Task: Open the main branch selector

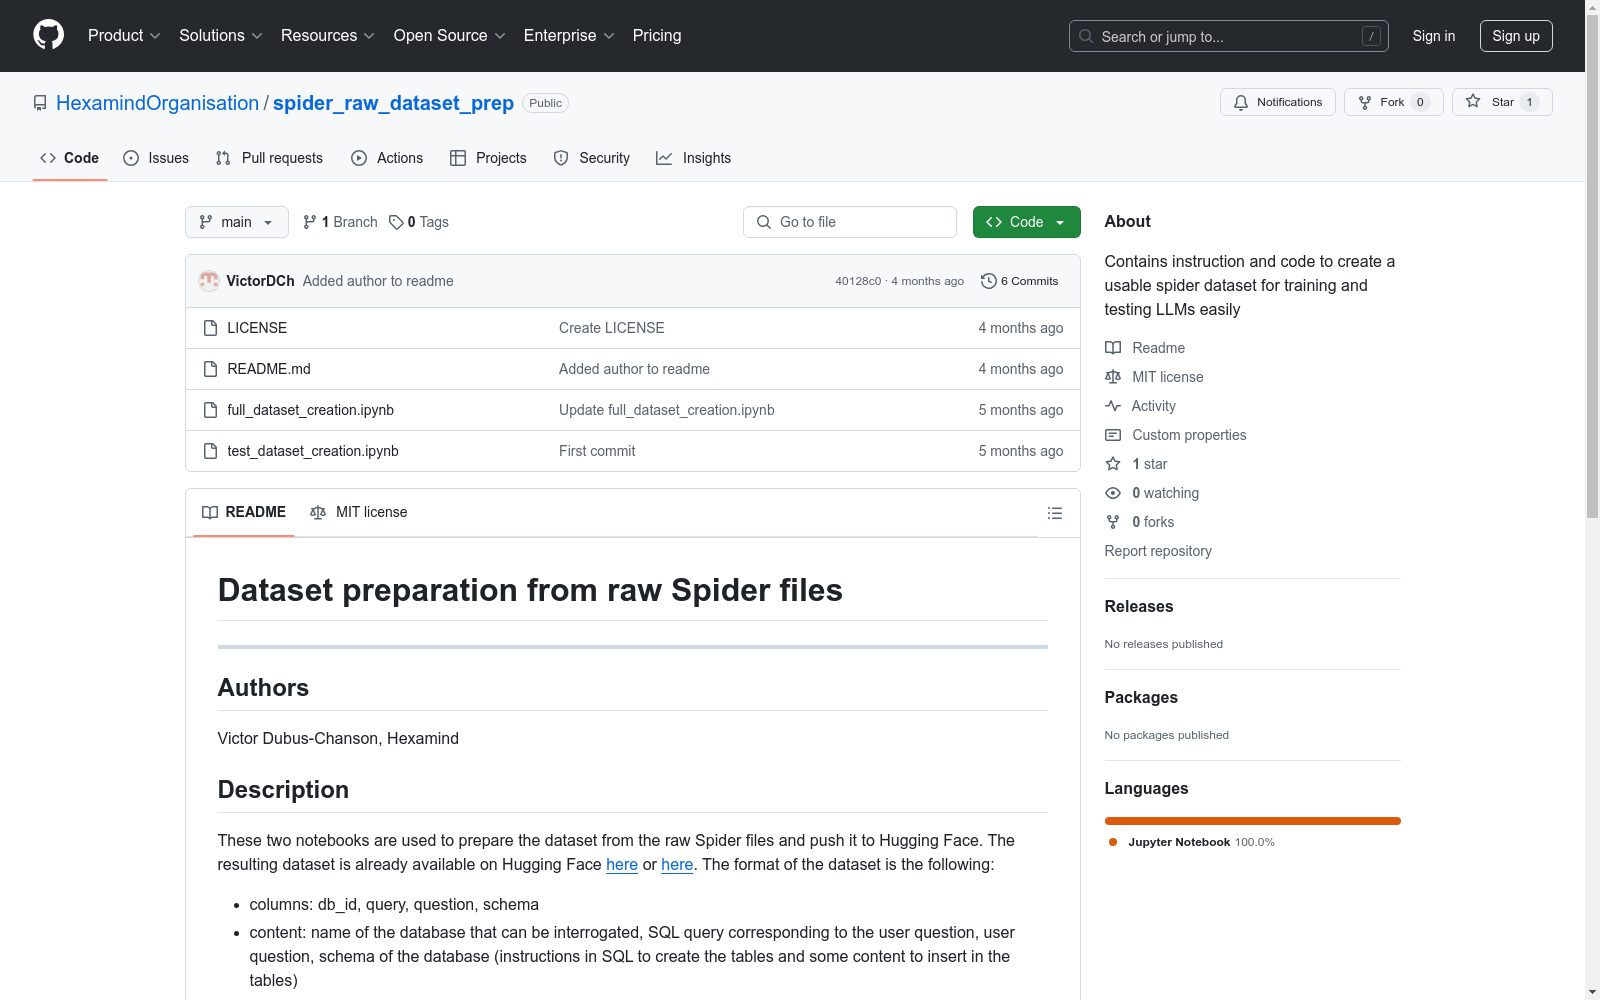Action: pos(237,222)
